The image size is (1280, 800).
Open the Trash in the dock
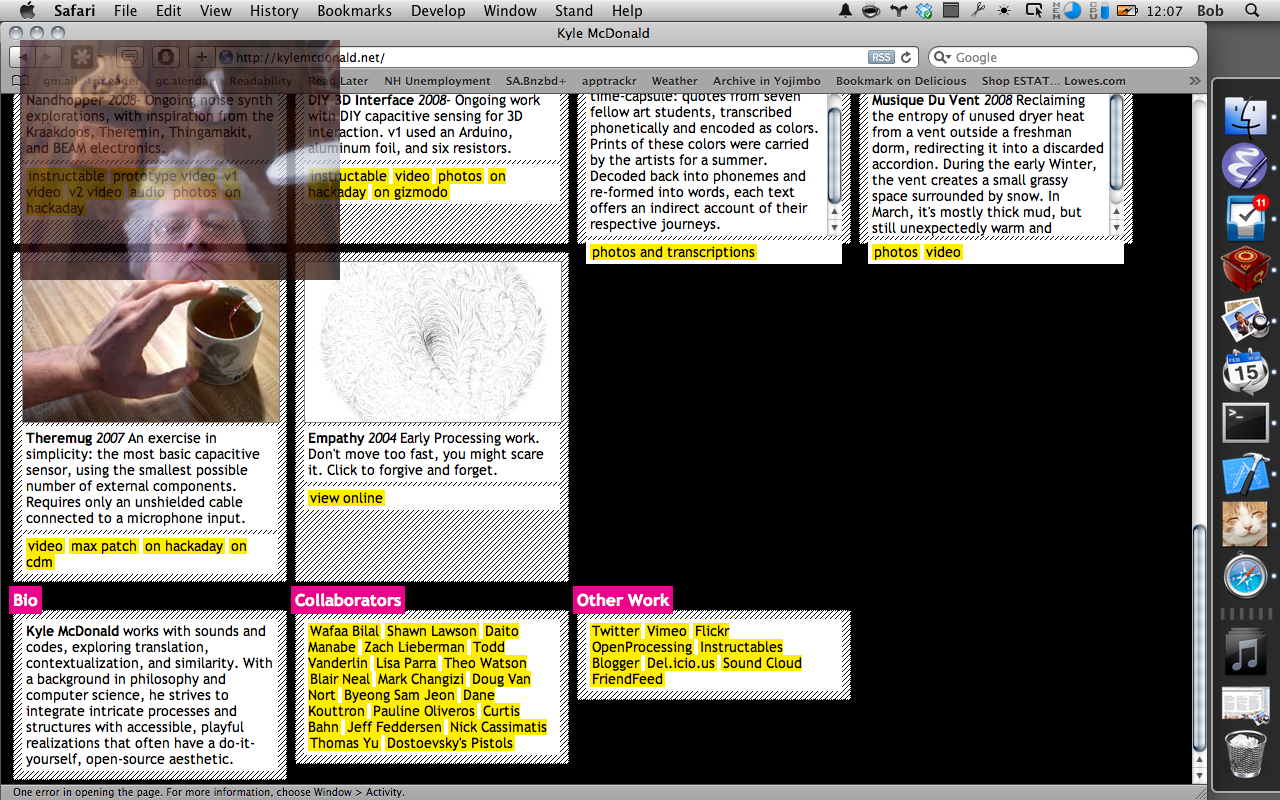point(1245,753)
